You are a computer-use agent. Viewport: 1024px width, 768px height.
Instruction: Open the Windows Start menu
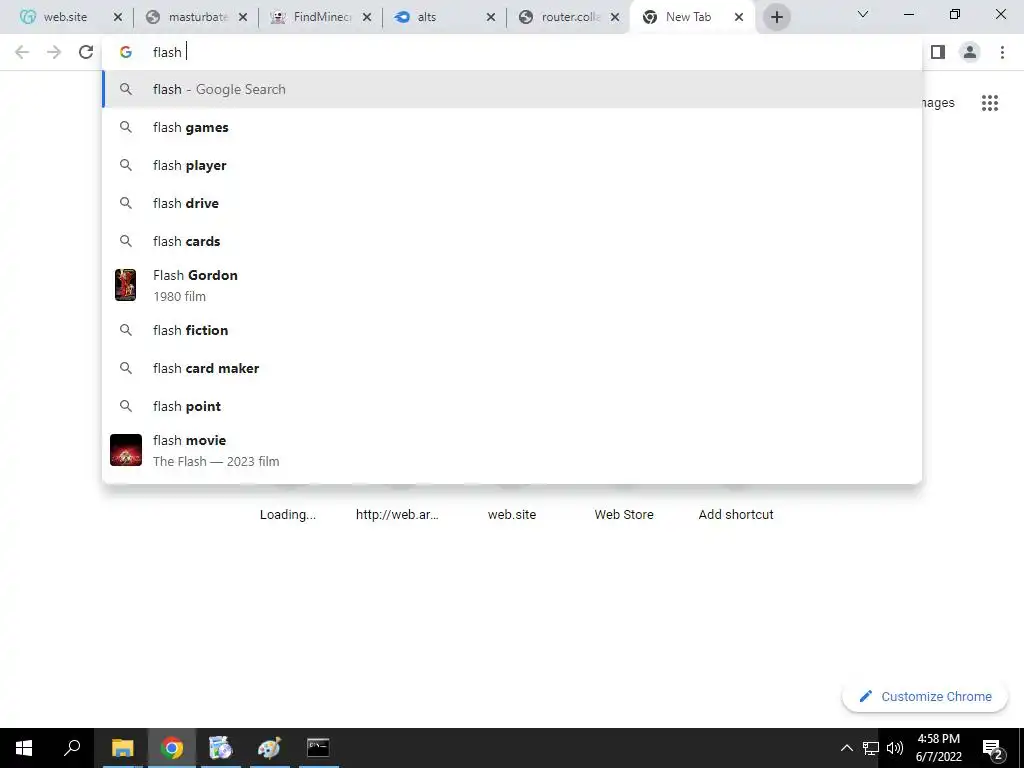click(24, 748)
